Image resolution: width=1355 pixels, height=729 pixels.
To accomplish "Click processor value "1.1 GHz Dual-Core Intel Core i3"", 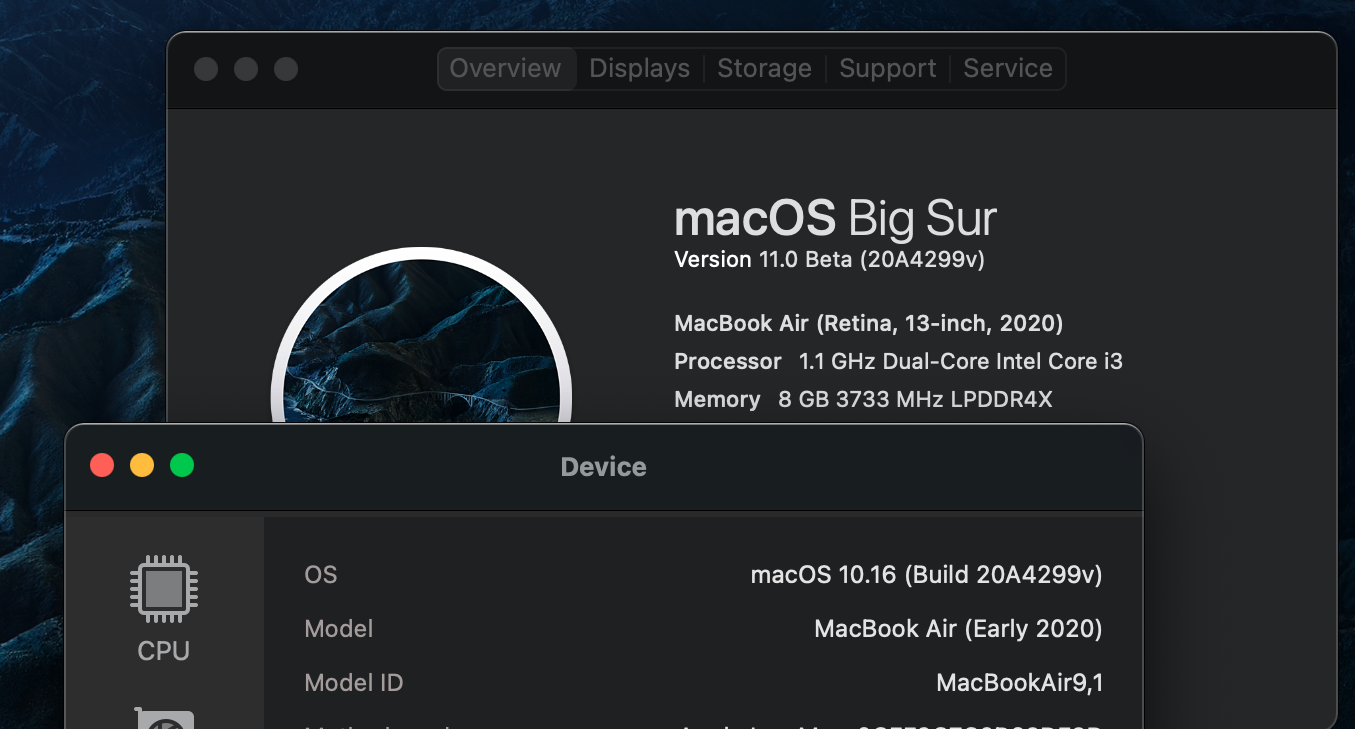I will pos(961,361).
